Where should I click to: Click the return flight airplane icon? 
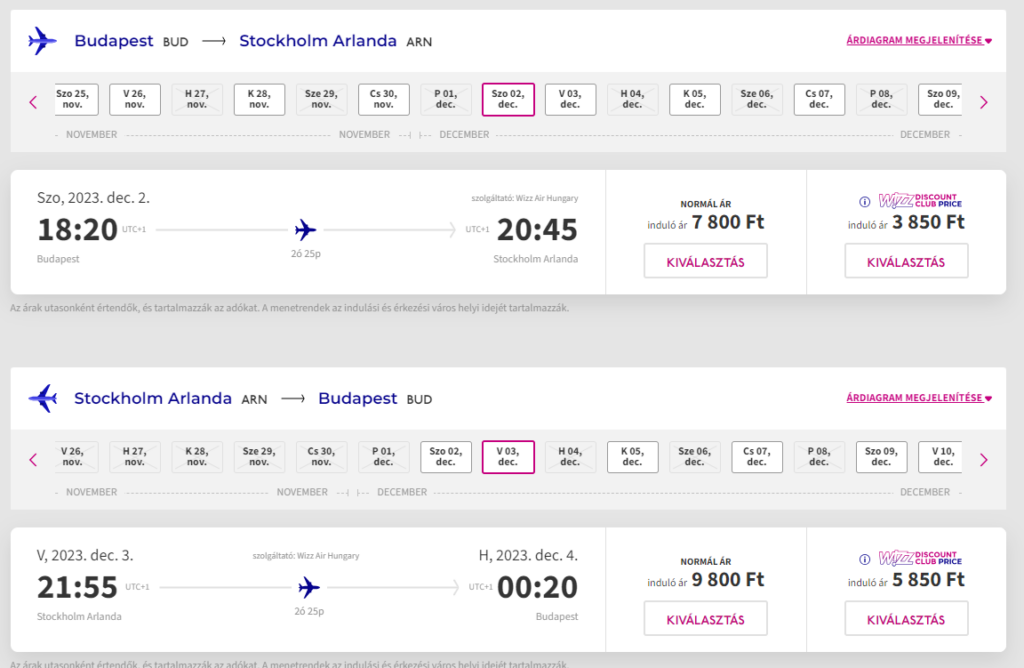[42, 398]
